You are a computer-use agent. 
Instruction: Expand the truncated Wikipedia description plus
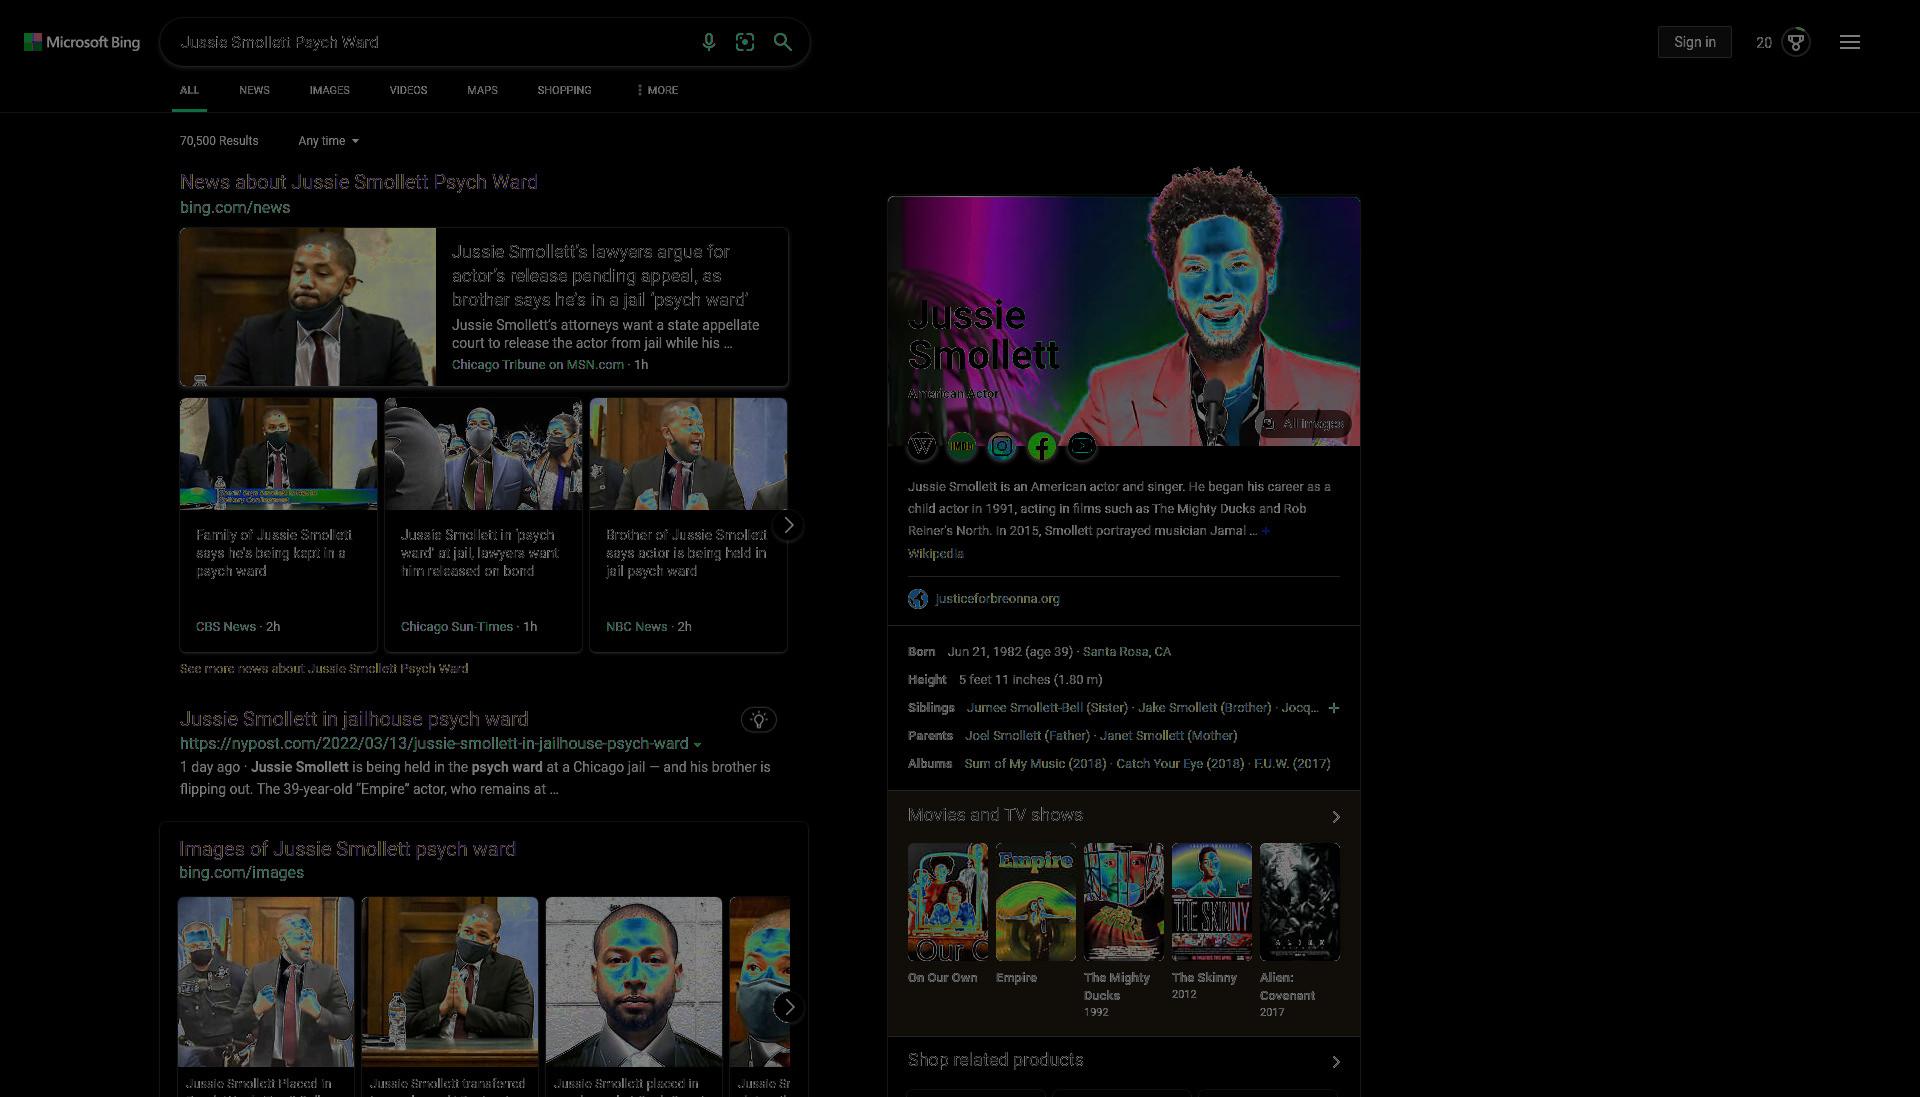pos(1265,531)
